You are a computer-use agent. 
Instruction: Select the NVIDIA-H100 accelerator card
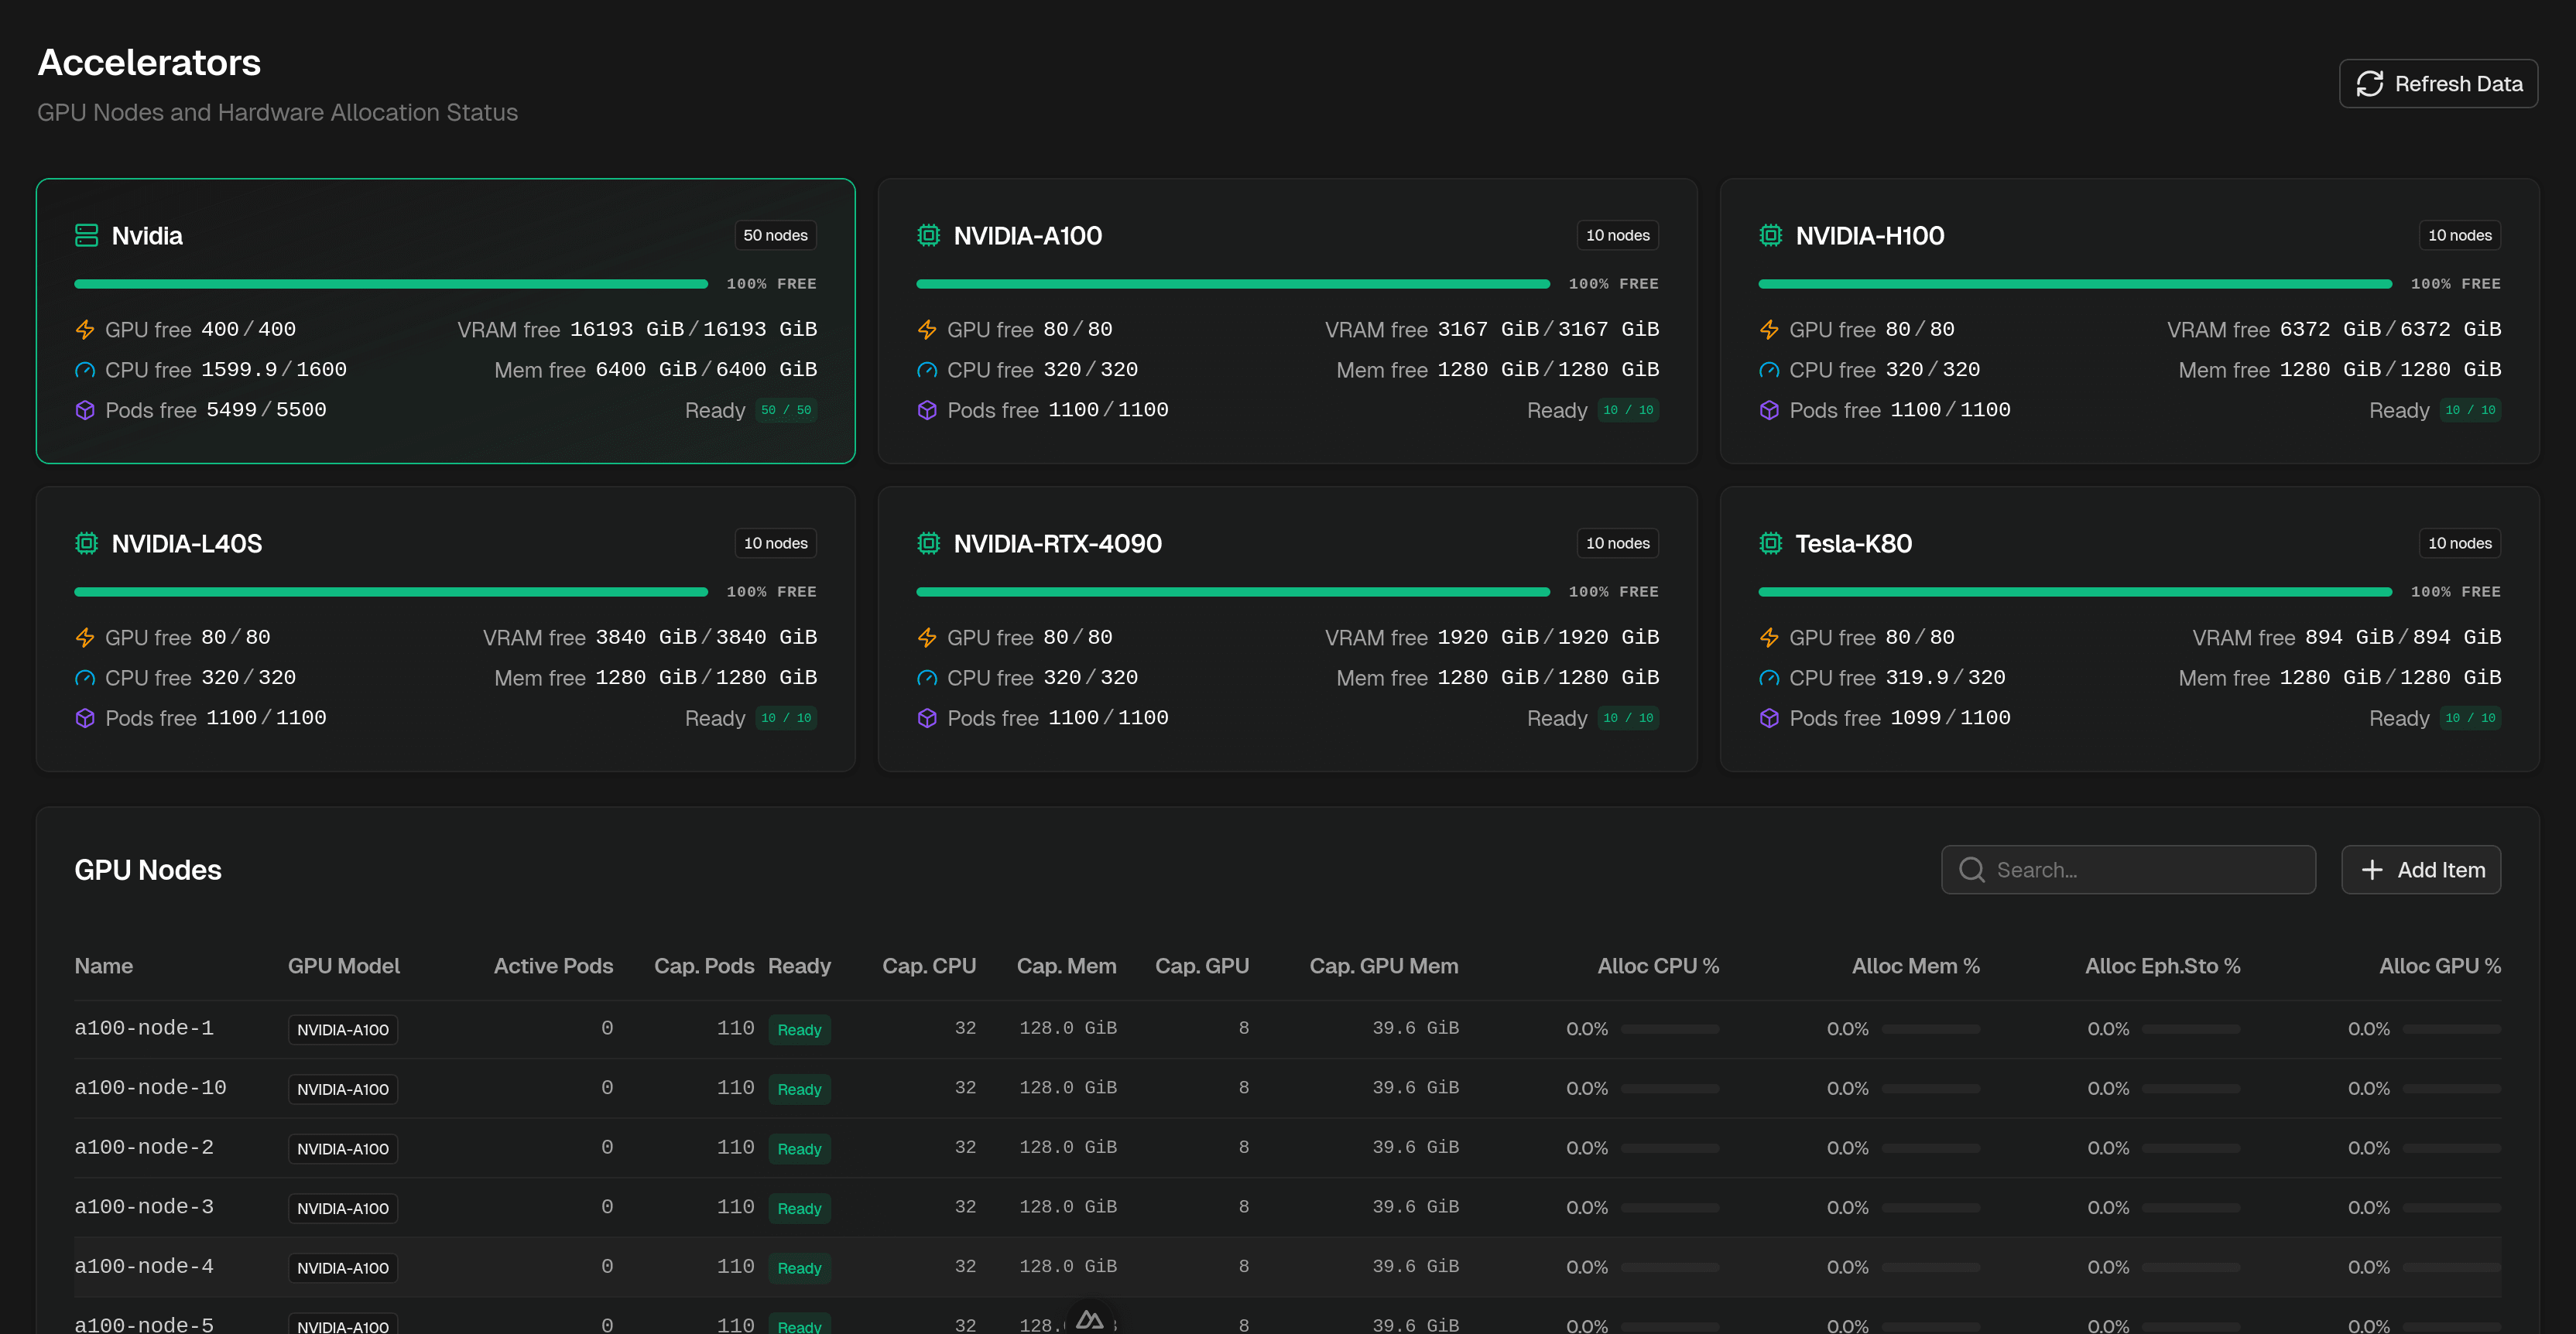point(2129,321)
